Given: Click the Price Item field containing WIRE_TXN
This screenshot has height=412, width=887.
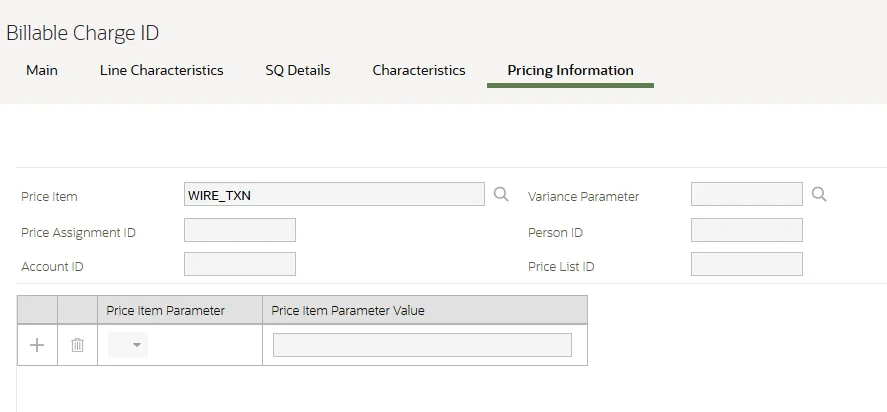Looking at the screenshot, I should click(334, 195).
